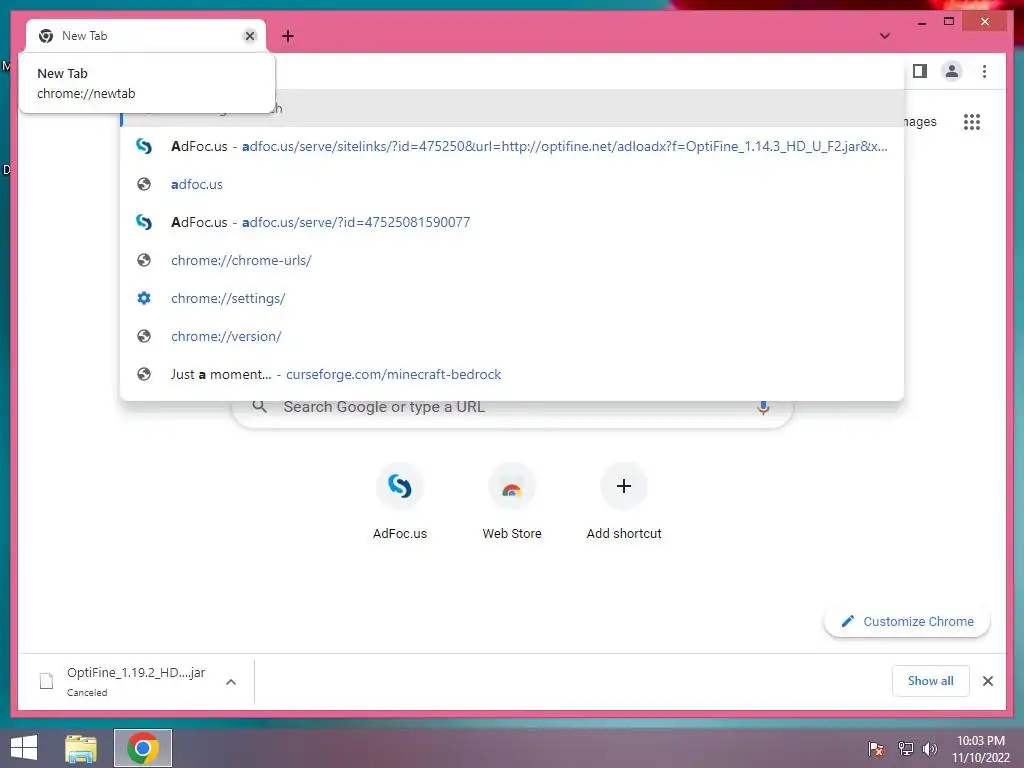Open the Web Store shortcut
1024x768 pixels.
512,502
